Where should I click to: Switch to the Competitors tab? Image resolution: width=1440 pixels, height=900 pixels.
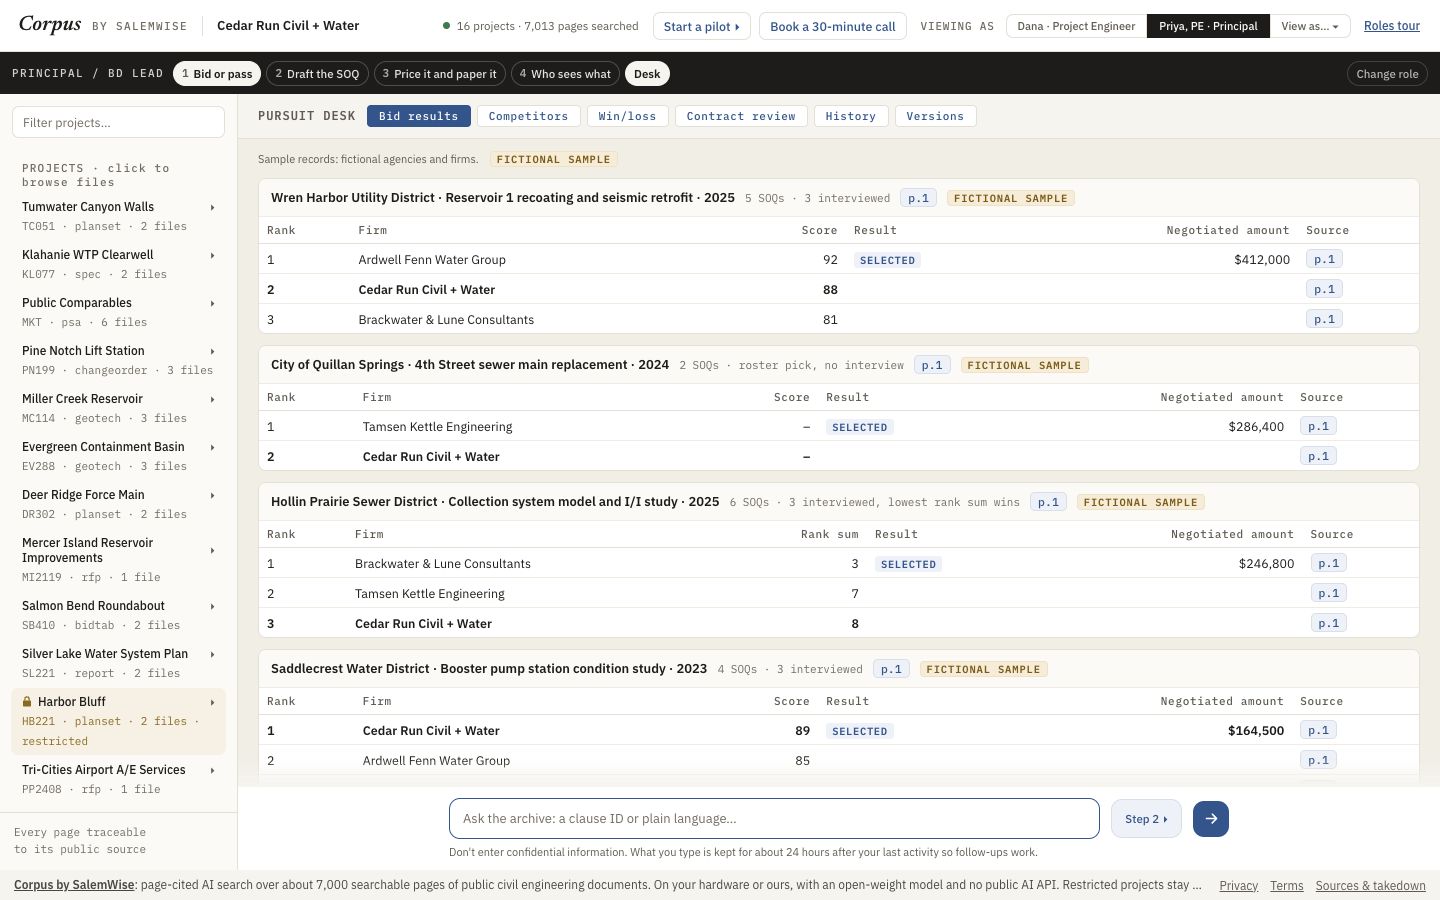(528, 116)
